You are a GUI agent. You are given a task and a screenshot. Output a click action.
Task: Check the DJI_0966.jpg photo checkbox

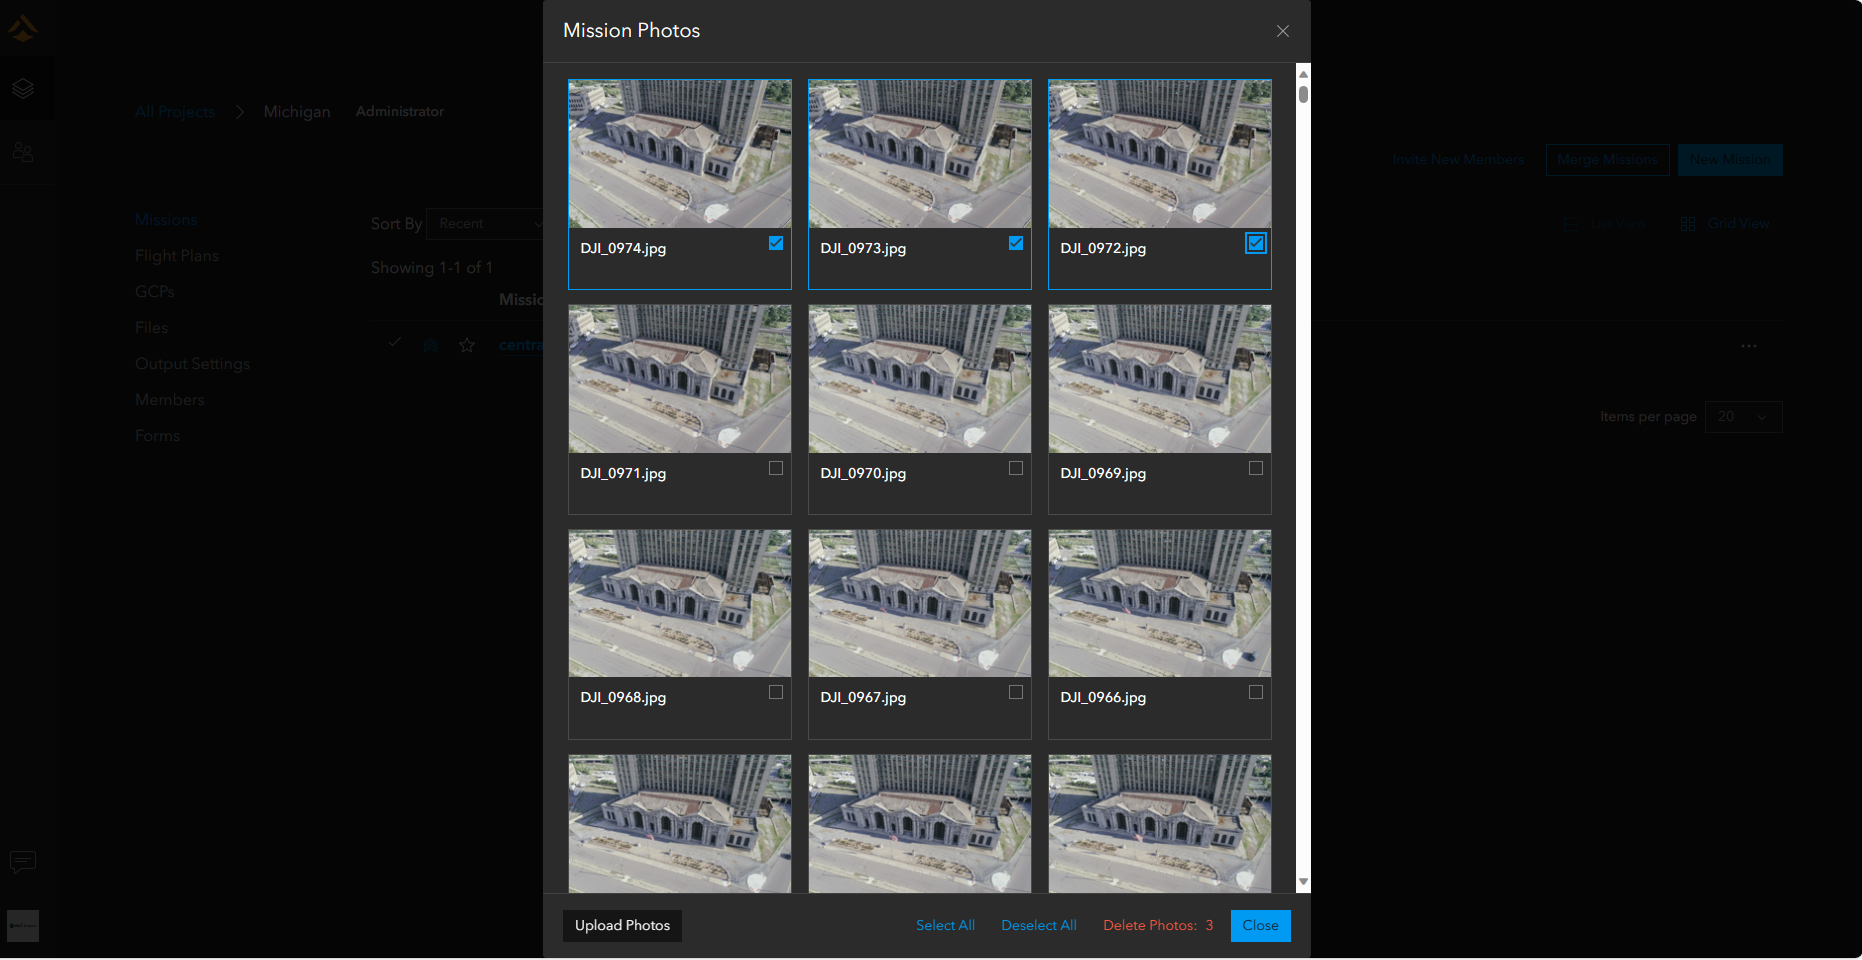1256,691
